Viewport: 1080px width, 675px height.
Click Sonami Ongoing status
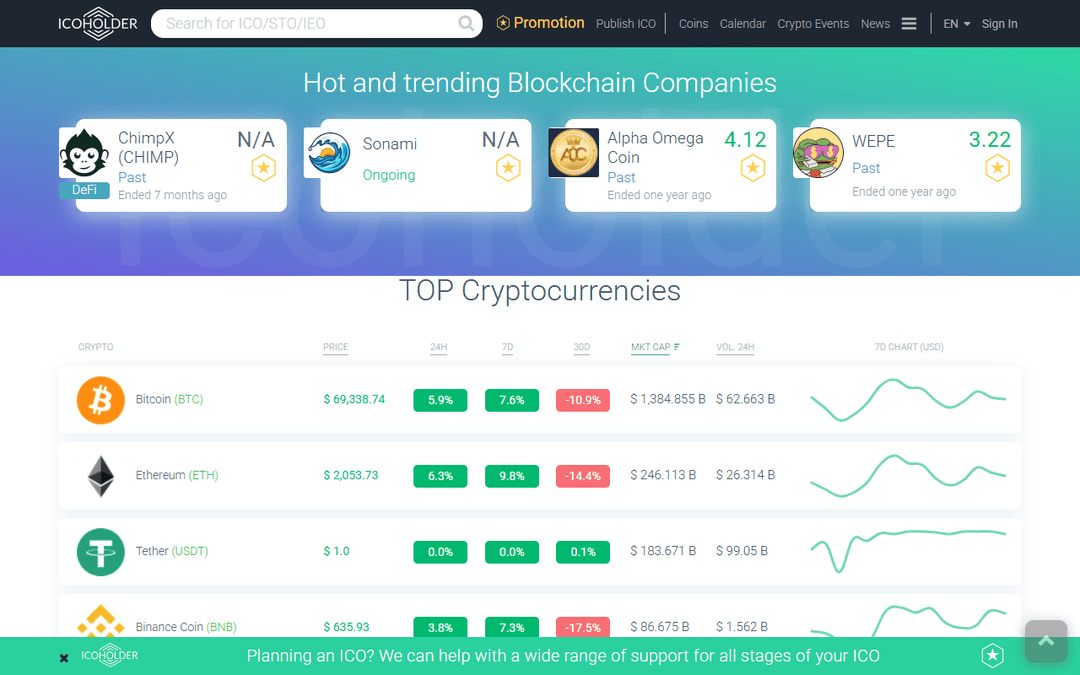click(389, 175)
